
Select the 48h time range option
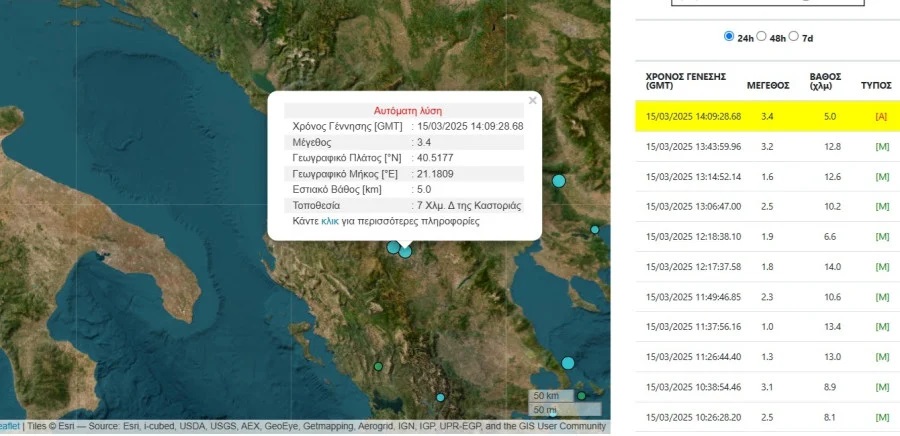tap(761, 37)
